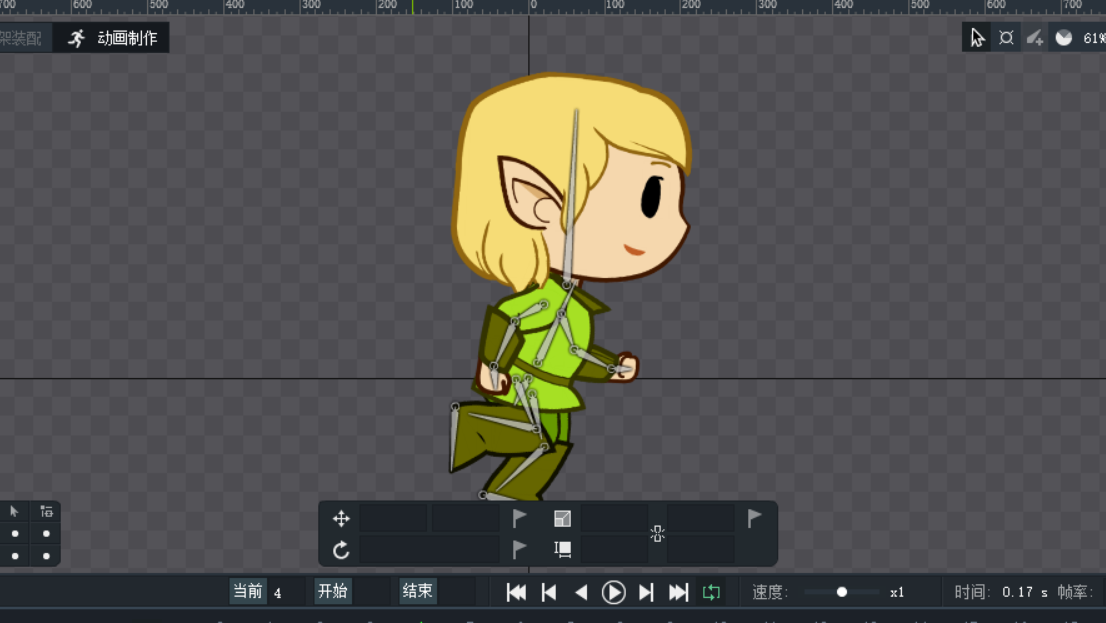Choose the arrow selection tool
This screenshot has height=623, width=1106.
(x=977, y=38)
